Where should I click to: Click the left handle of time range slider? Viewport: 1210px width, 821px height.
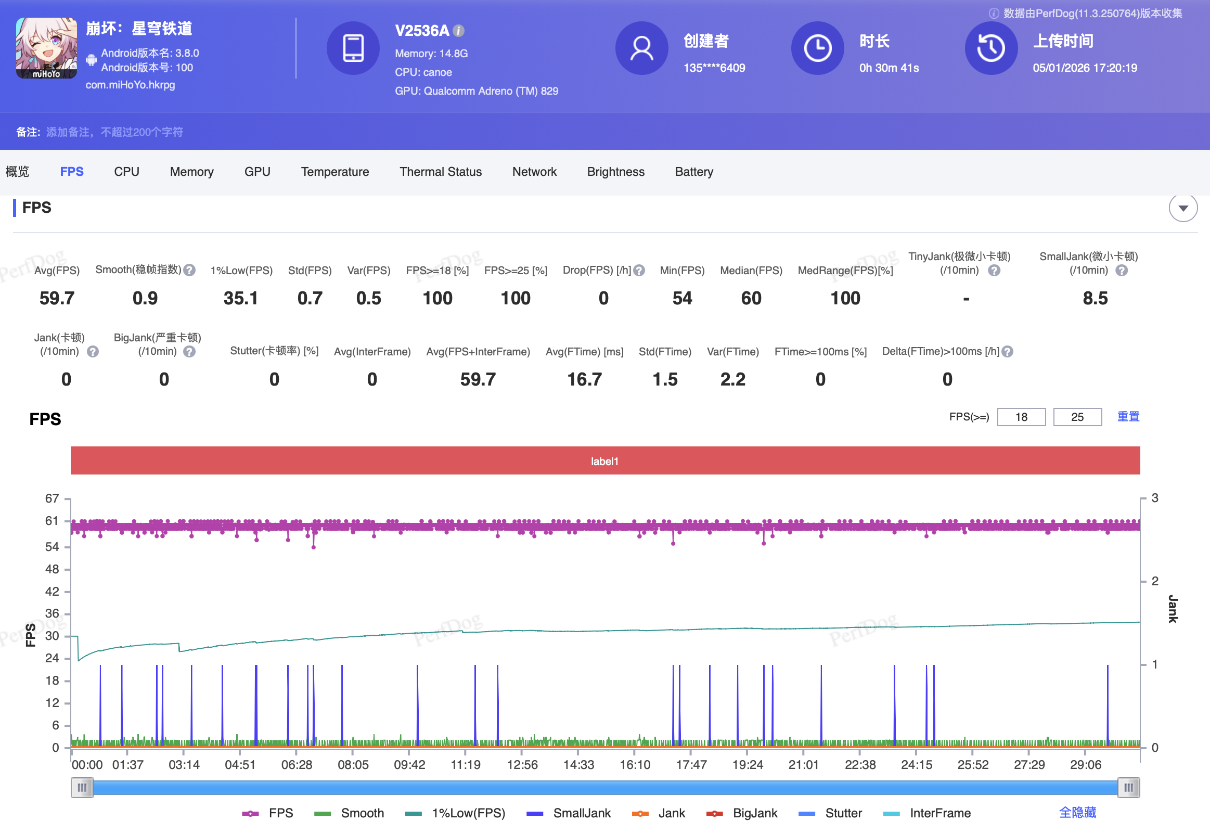83,788
